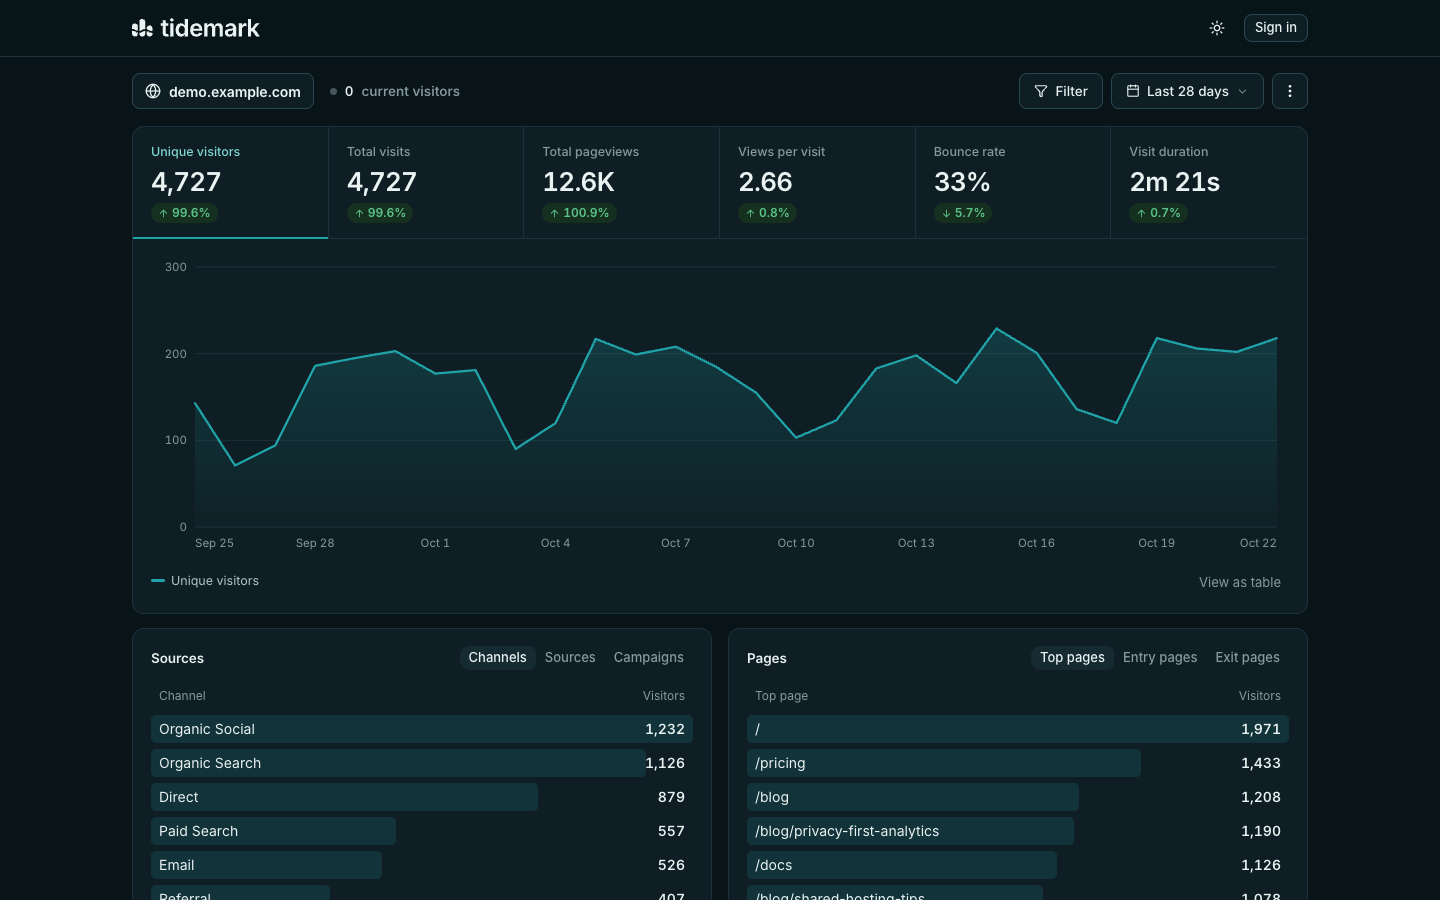Click the /docs page row
The width and height of the screenshot is (1440, 900).
tap(1018, 865)
